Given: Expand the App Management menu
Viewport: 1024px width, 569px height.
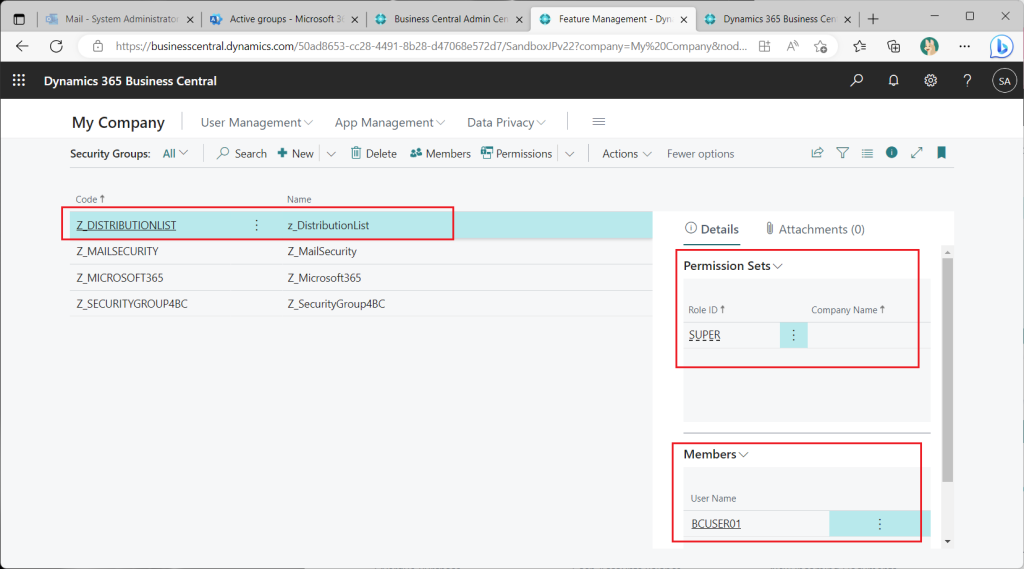Looking at the screenshot, I should [x=390, y=122].
